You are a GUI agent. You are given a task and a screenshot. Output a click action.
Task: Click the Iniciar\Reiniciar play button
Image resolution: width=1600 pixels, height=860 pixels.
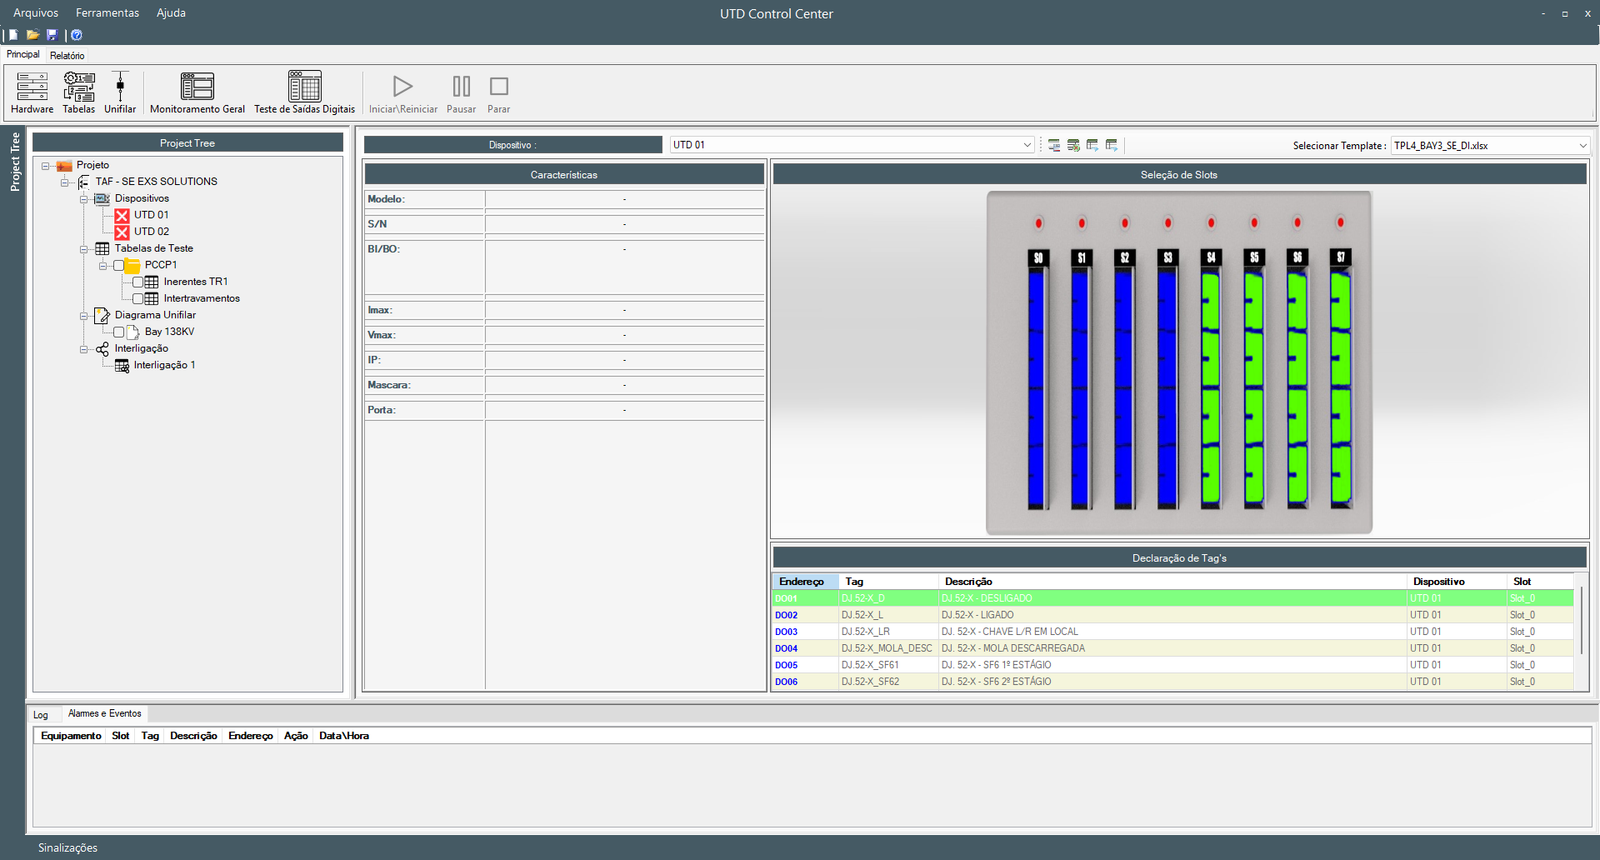coord(403,93)
